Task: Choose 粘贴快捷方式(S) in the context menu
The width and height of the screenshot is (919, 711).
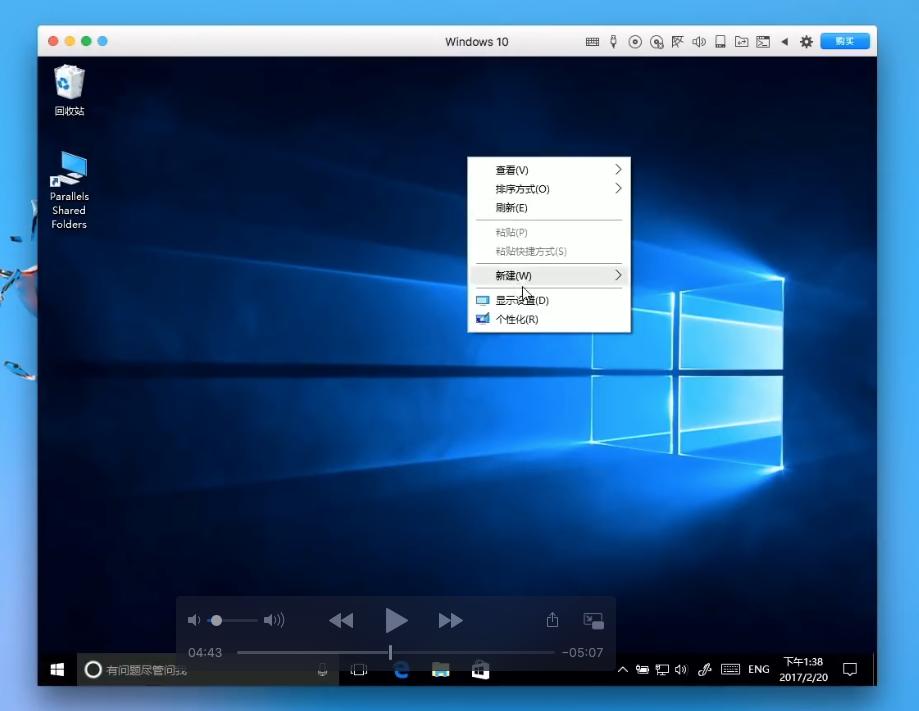Action: (x=549, y=251)
